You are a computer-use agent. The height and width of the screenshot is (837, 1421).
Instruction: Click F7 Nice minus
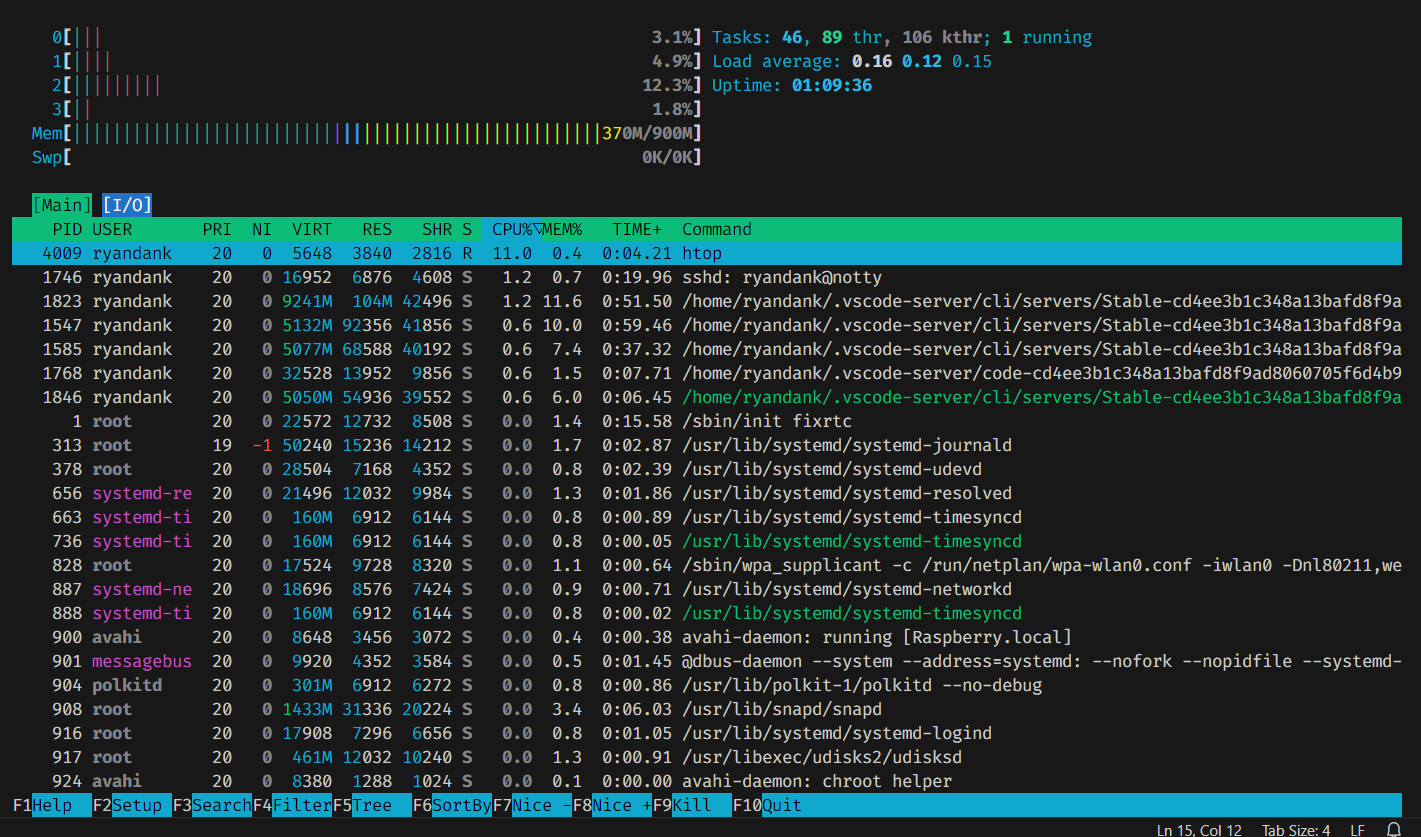pos(532,805)
